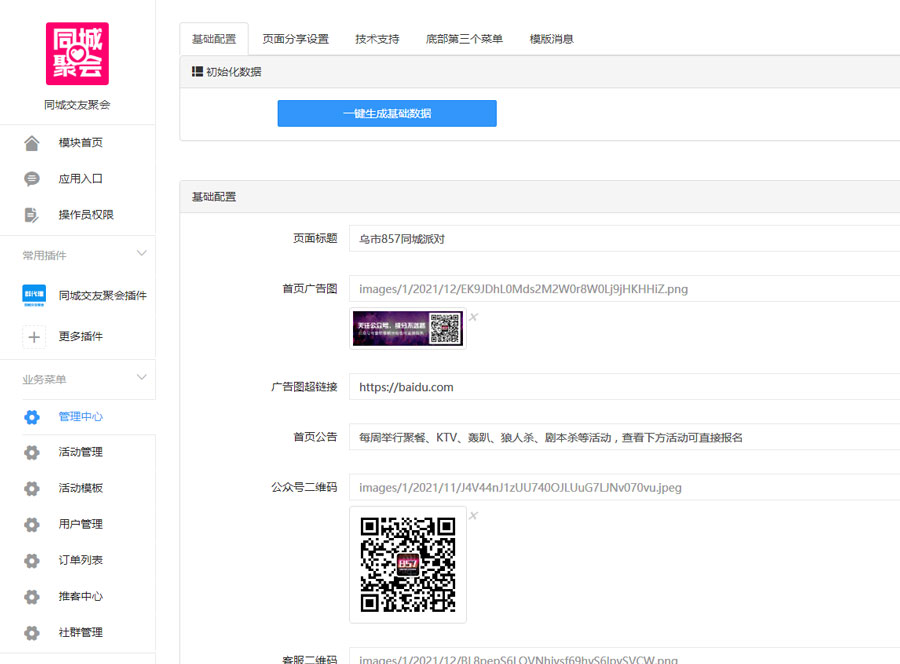Click the document icon beside 操作员权限
900x664 pixels.
point(32,215)
